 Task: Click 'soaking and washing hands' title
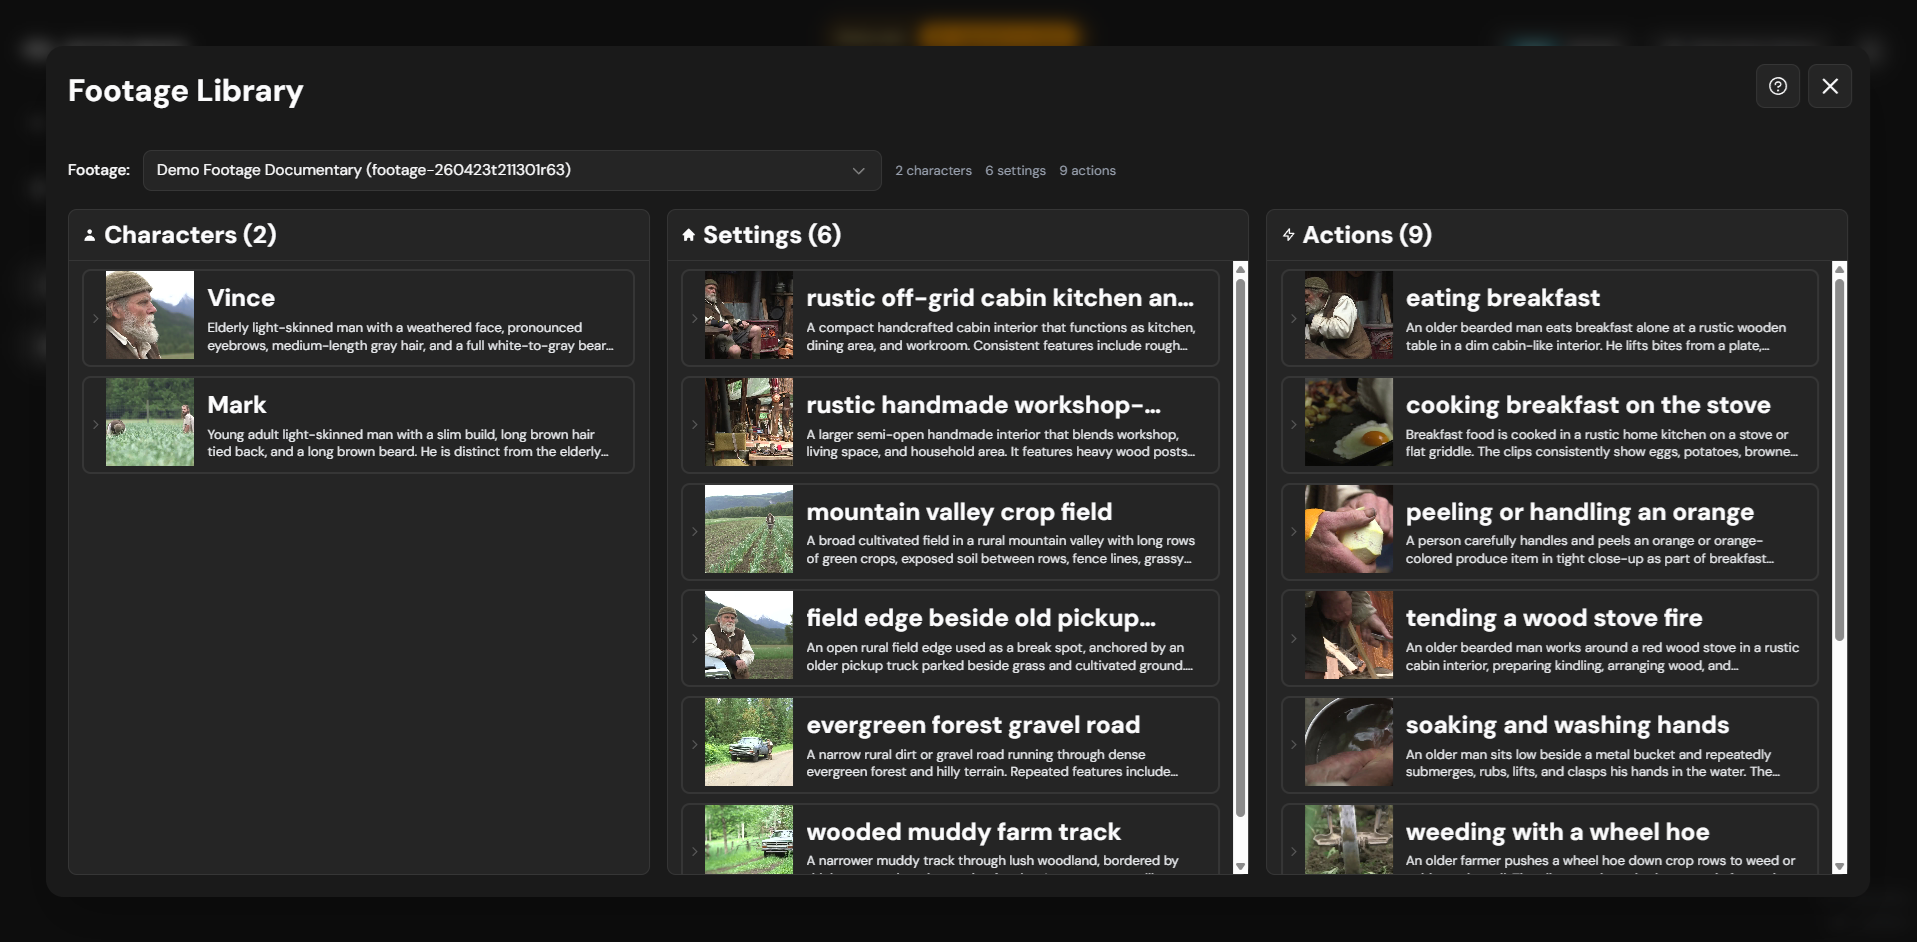point(1567,725)
